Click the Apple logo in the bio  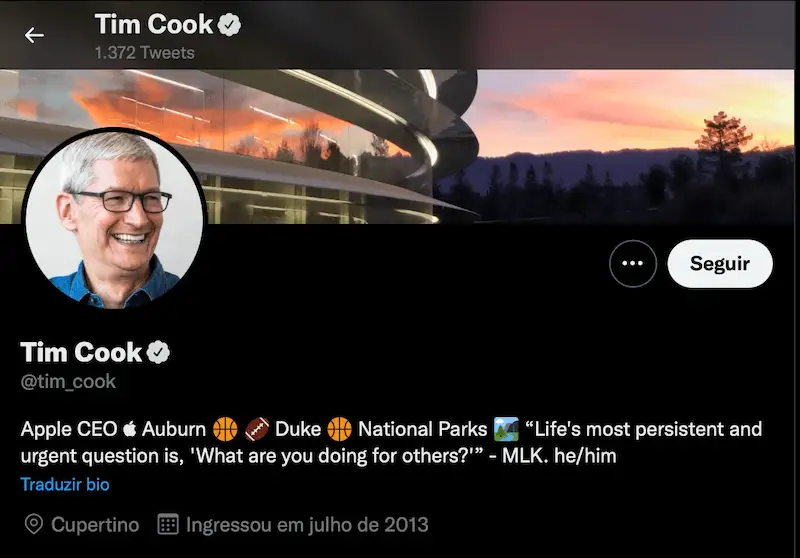pos(129,430)
